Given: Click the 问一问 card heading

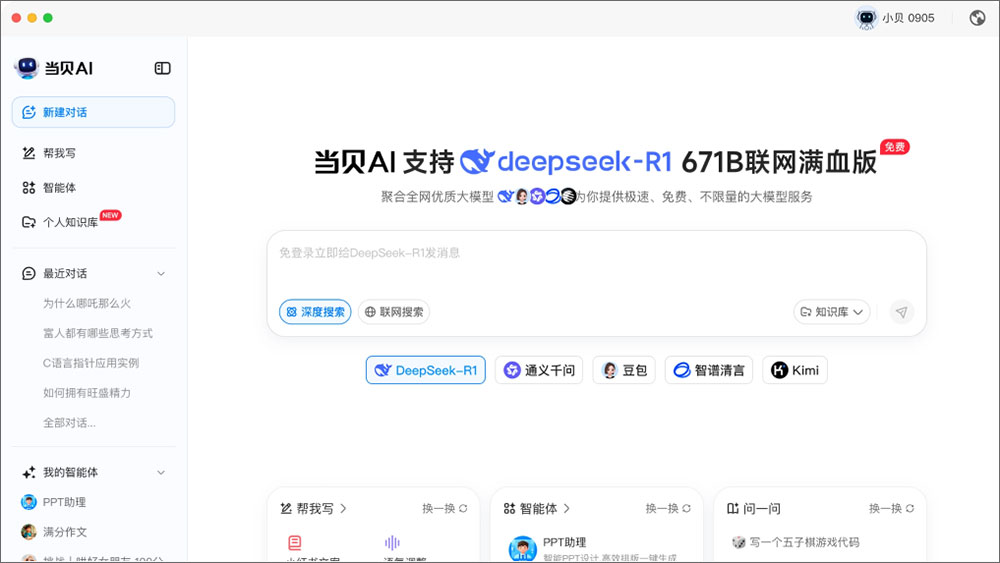Looking at the screenshot, I should tap(754, 508).
